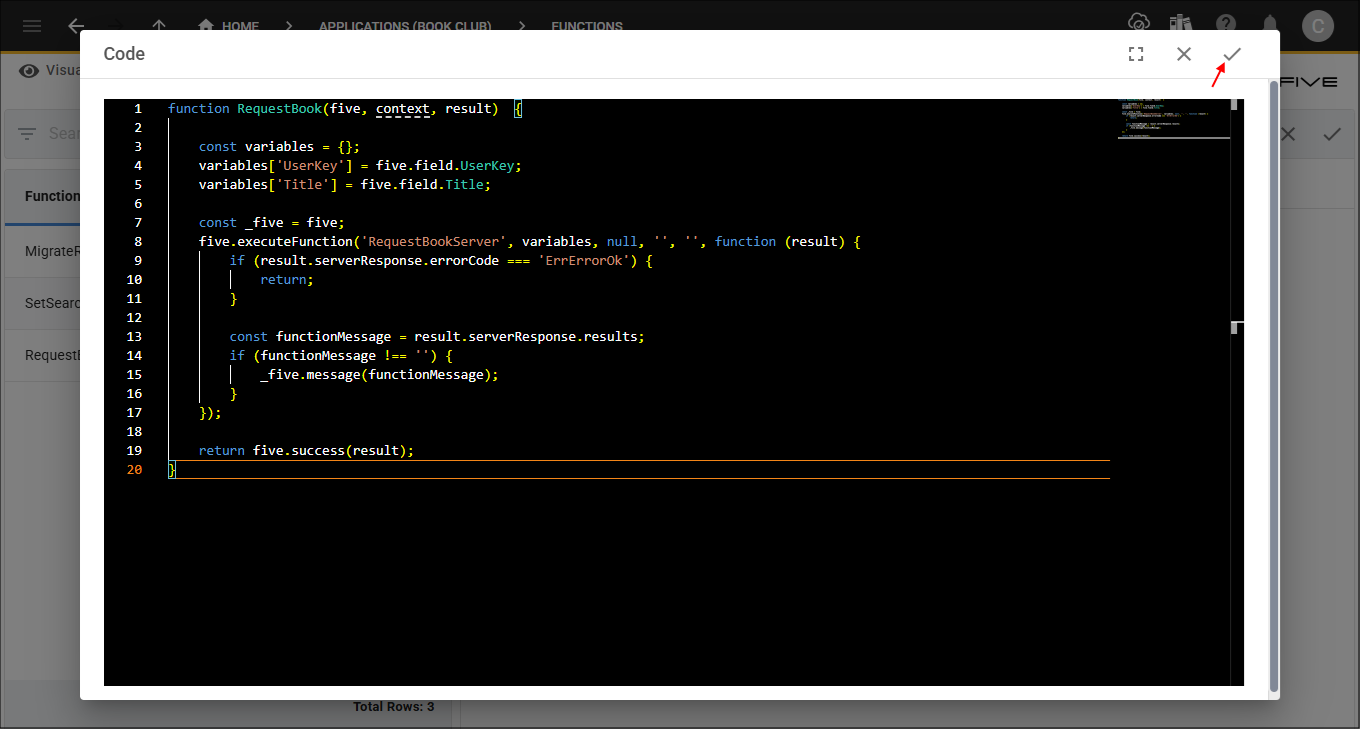Navigate to HOME in the breadcrumb
This screenshot has width=1360, height=729.
(229, 26)
